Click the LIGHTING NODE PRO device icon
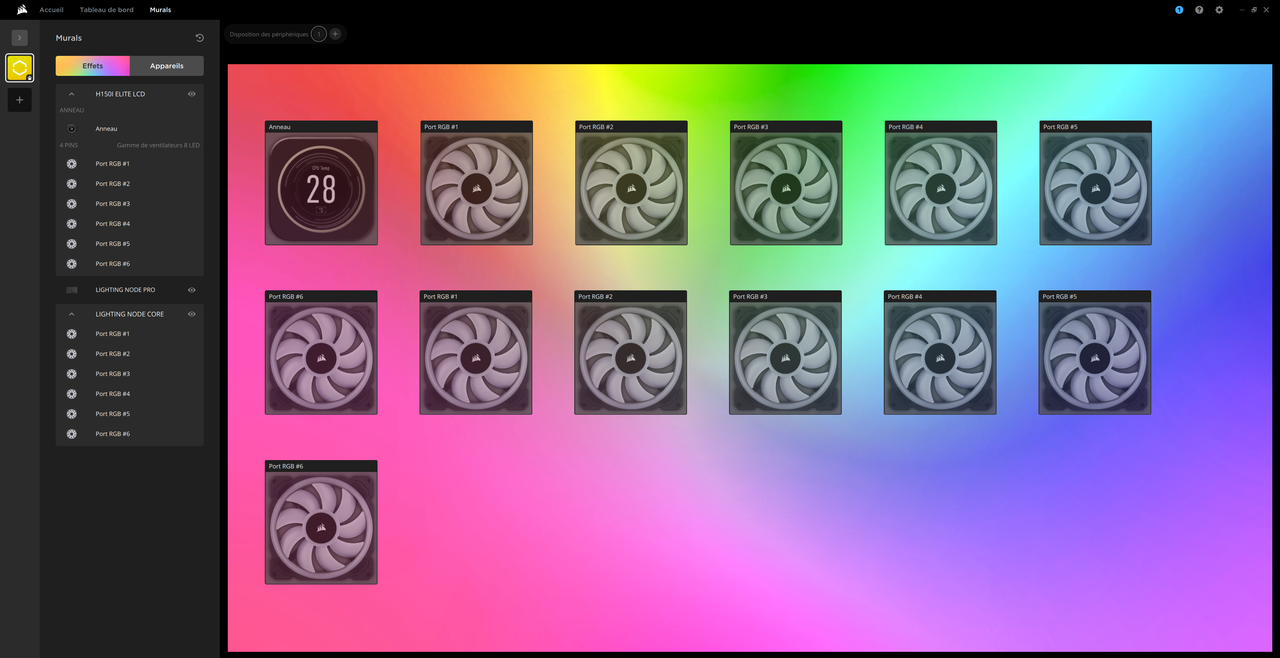Viewport: 1280px width, 658px height. pos(71,289)
